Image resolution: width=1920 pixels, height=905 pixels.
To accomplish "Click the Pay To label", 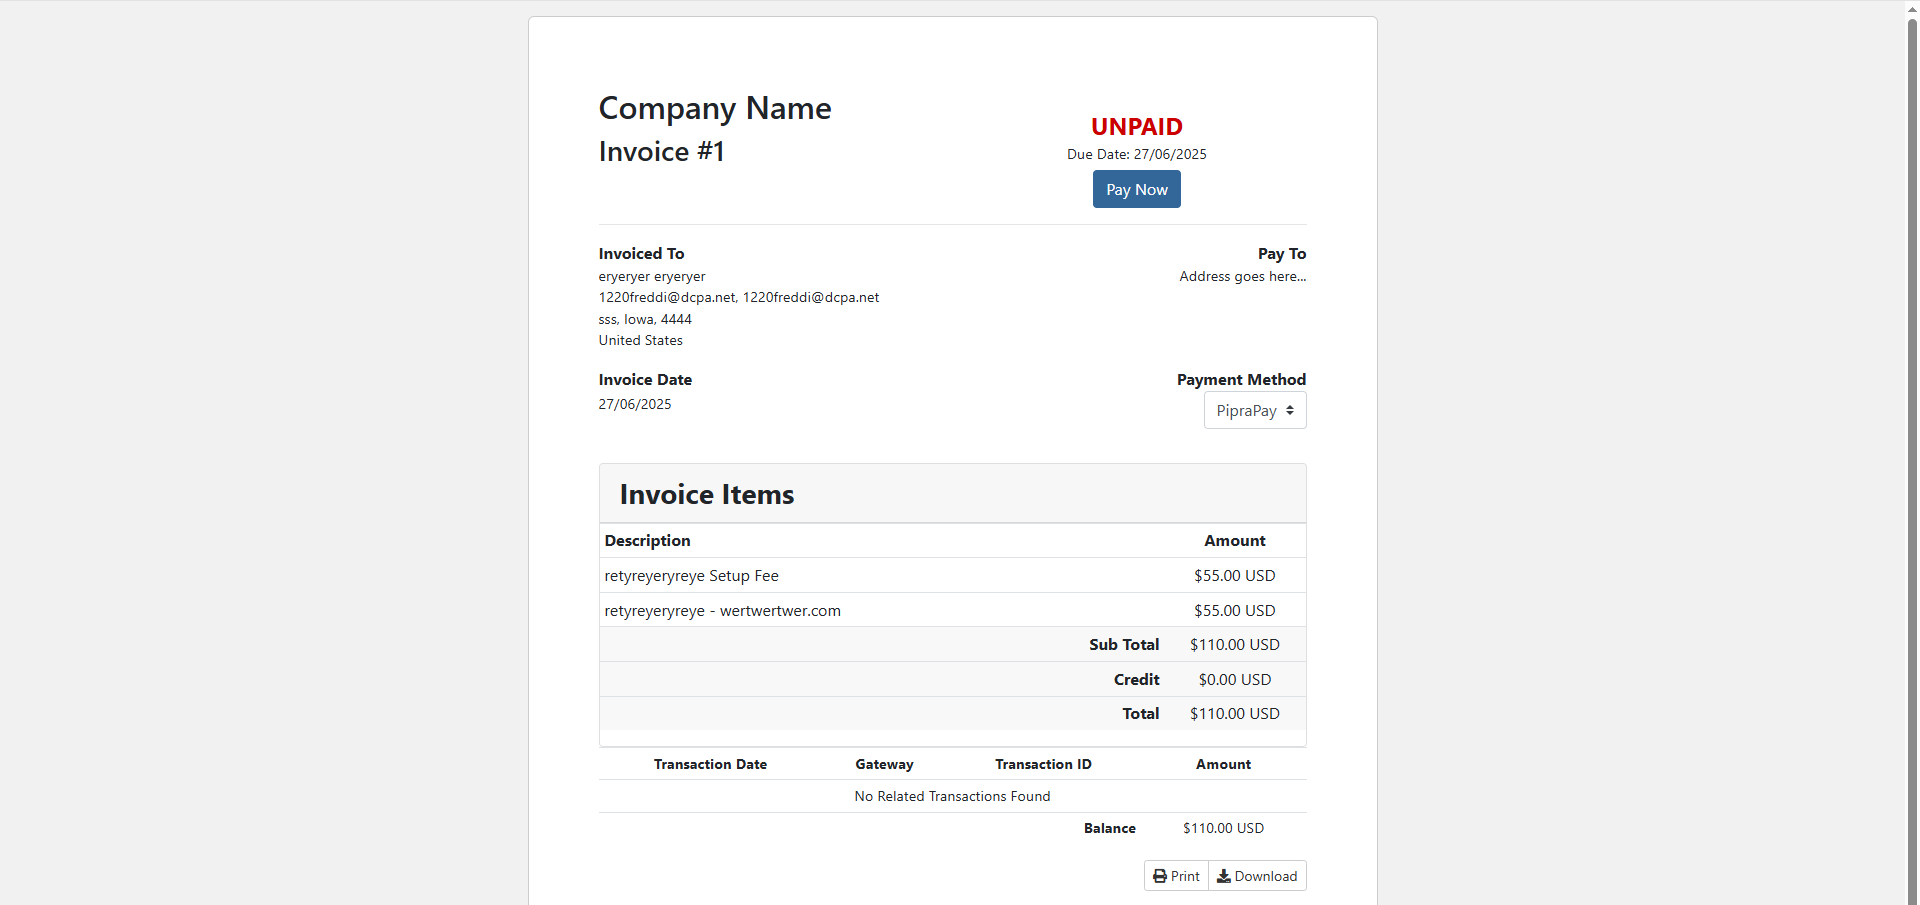I will pyautogui.click(x=1282, y=254).
